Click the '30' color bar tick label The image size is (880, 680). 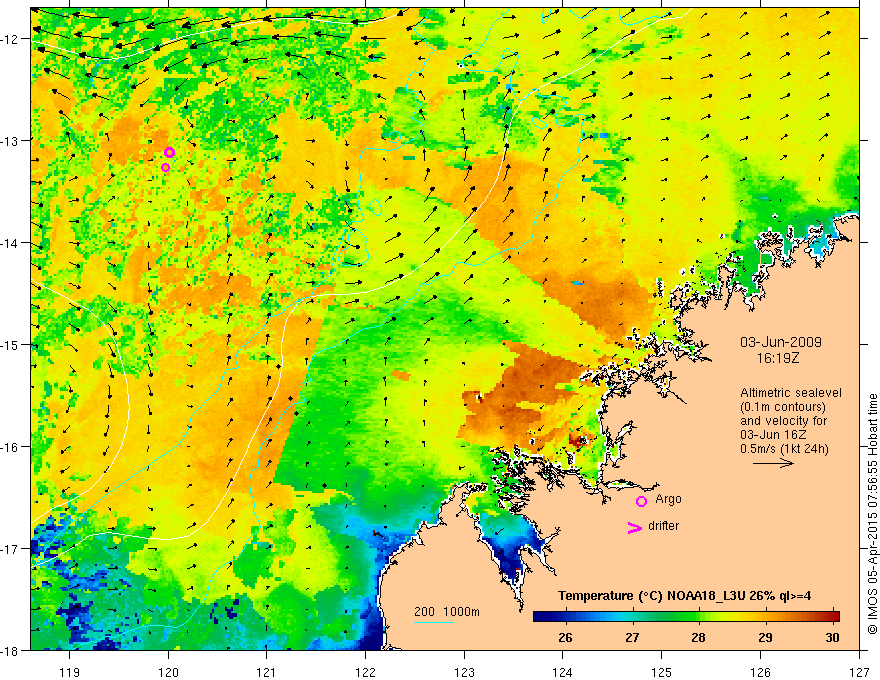(832, 637)
